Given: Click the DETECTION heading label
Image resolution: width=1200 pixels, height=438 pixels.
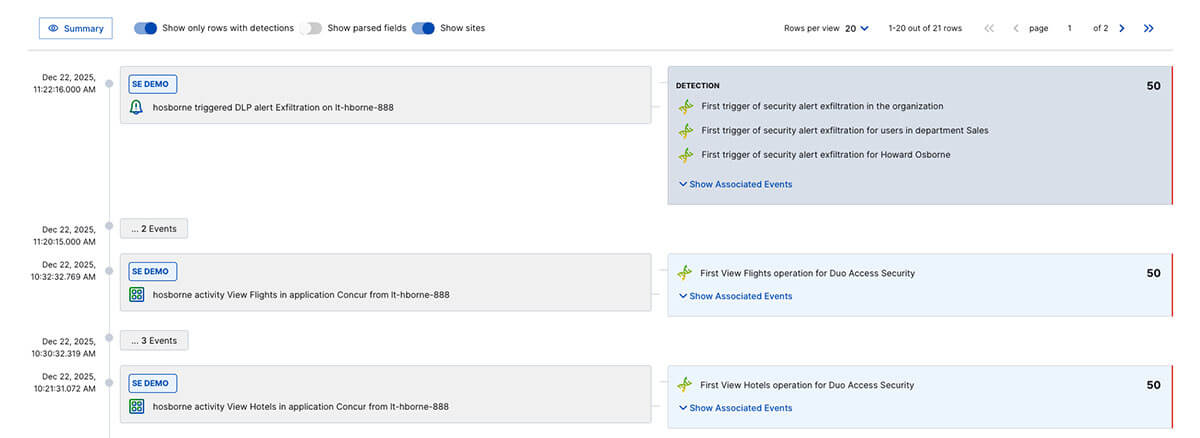Looking at the screenshot, I should coord(697,86).
